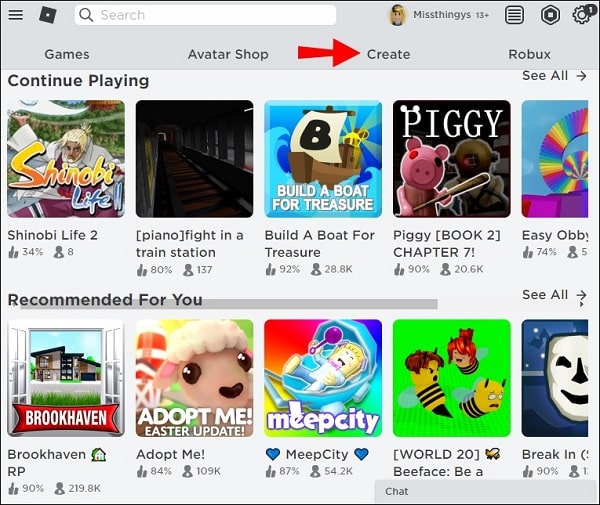Click the '13+' age label
This screenshot has height=505, width=600.
click(x=483, y=15)
